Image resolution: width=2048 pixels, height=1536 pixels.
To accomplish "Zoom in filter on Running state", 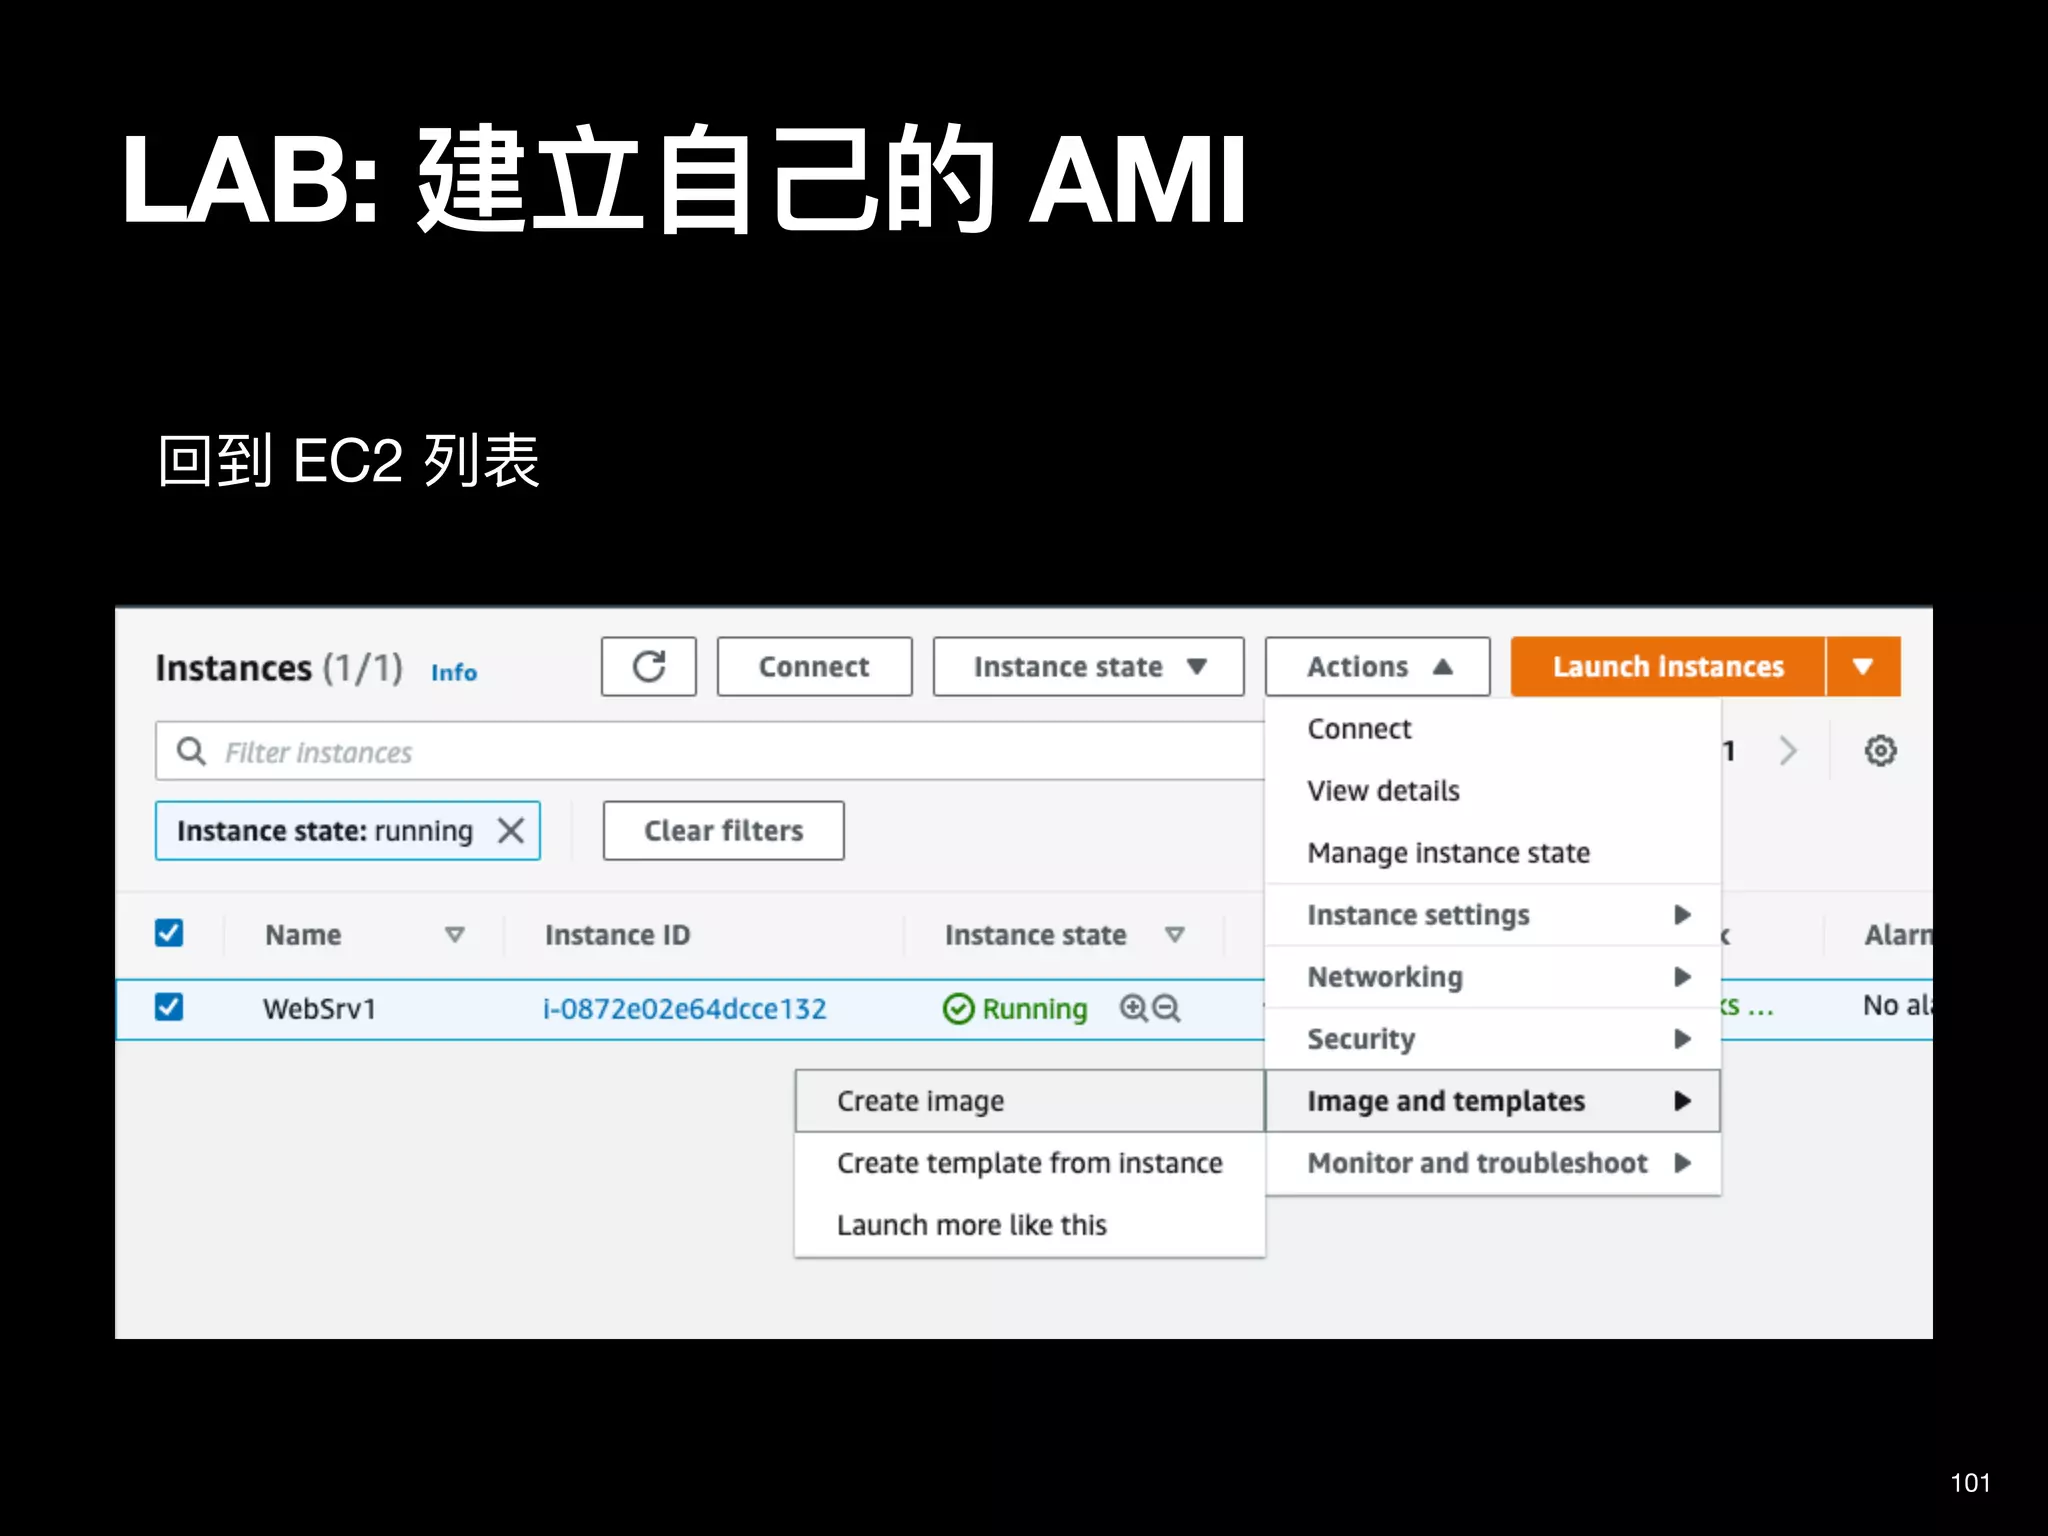I will point(1133,1007).
